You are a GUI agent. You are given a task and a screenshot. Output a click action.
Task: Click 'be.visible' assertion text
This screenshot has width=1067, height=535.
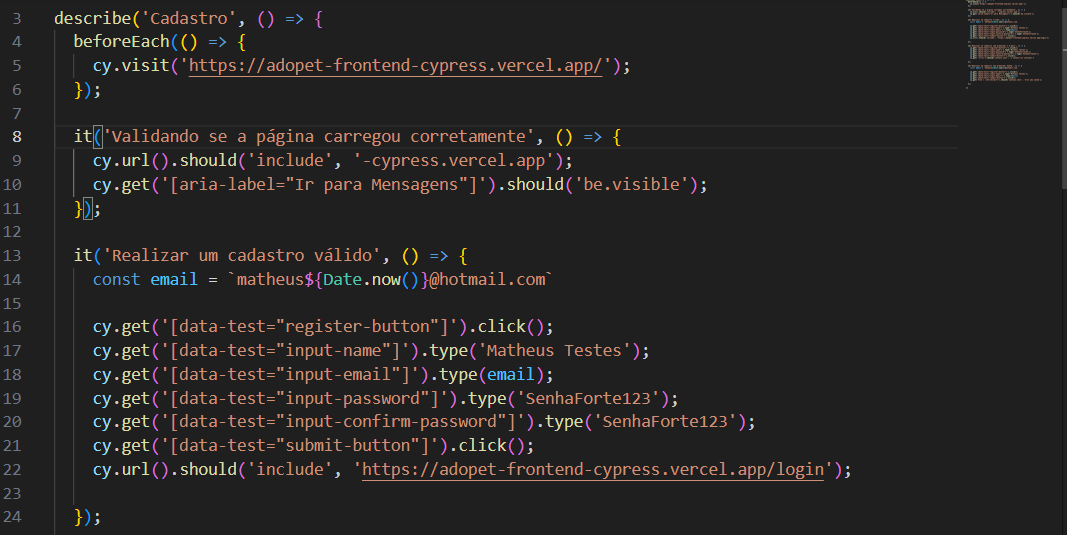(631, 184)
